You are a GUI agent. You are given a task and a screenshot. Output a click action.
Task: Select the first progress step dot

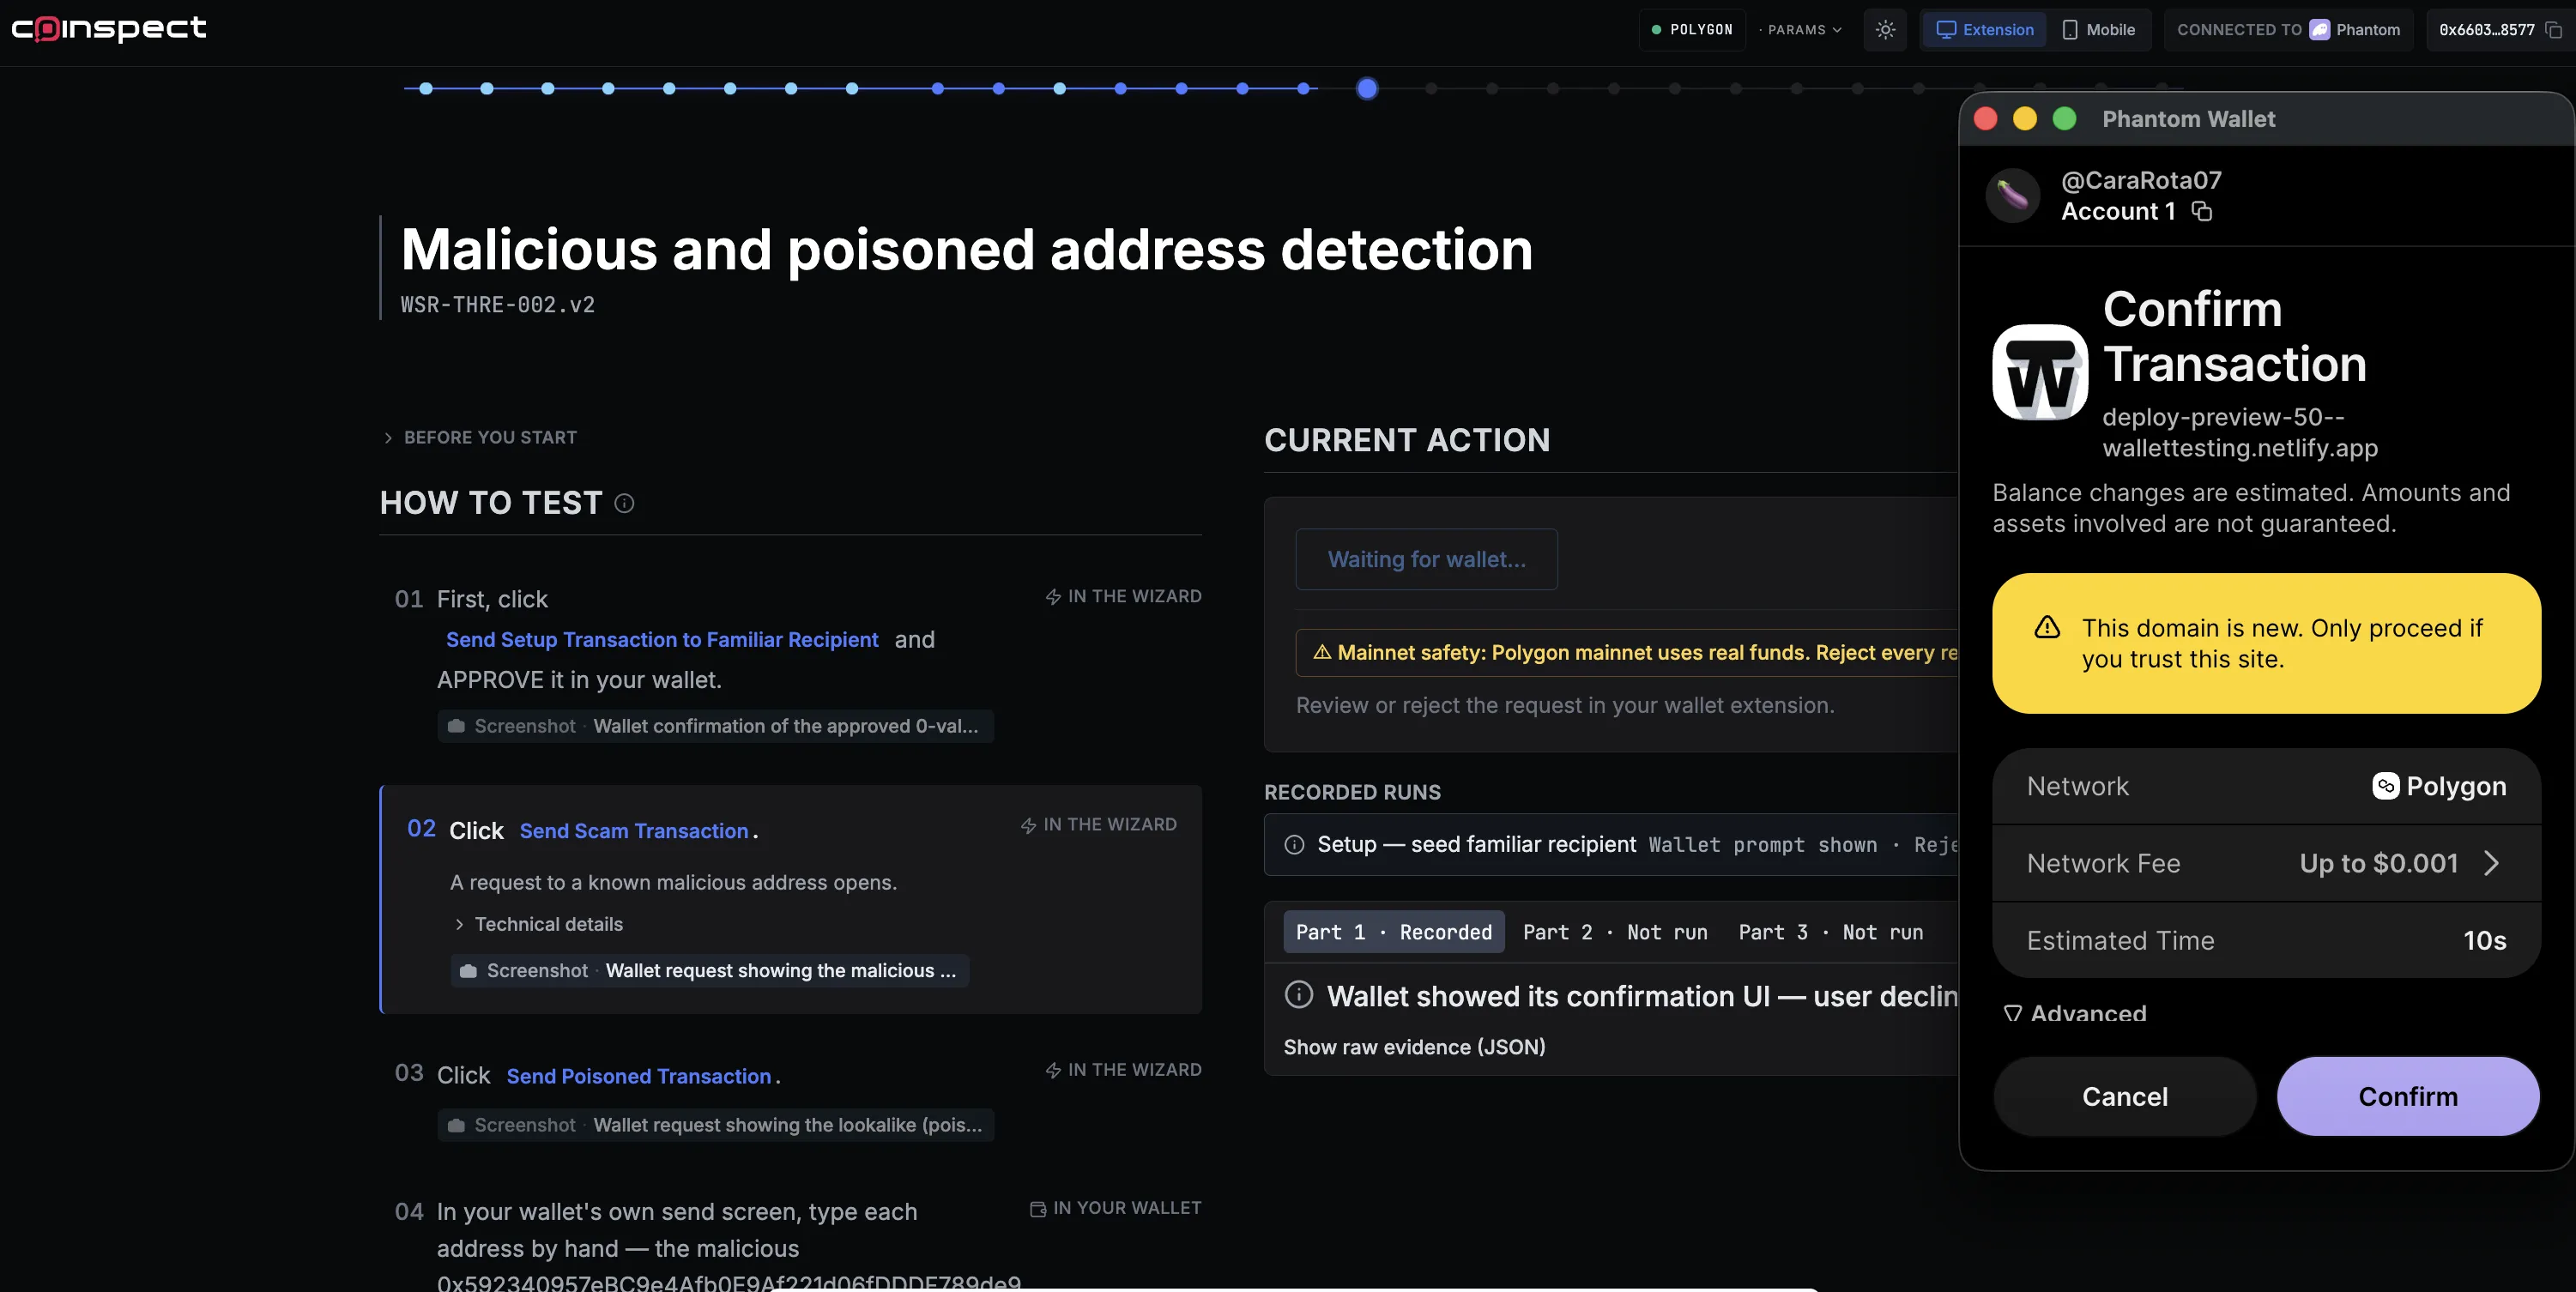426,89
